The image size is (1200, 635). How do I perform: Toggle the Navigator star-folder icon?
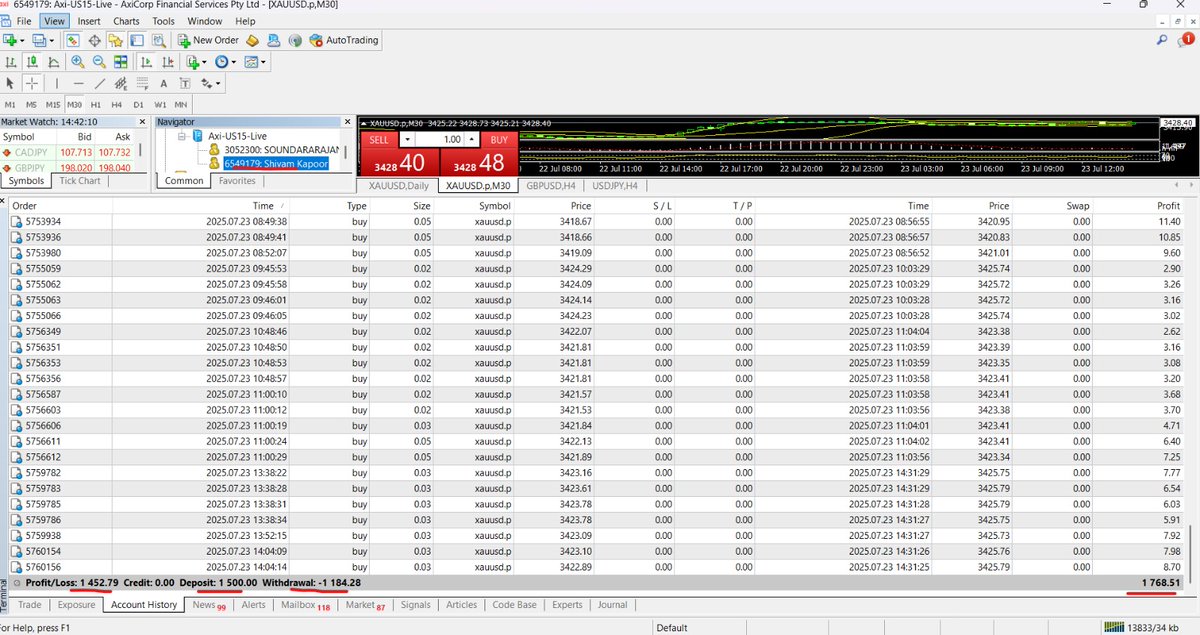(116, 40)
